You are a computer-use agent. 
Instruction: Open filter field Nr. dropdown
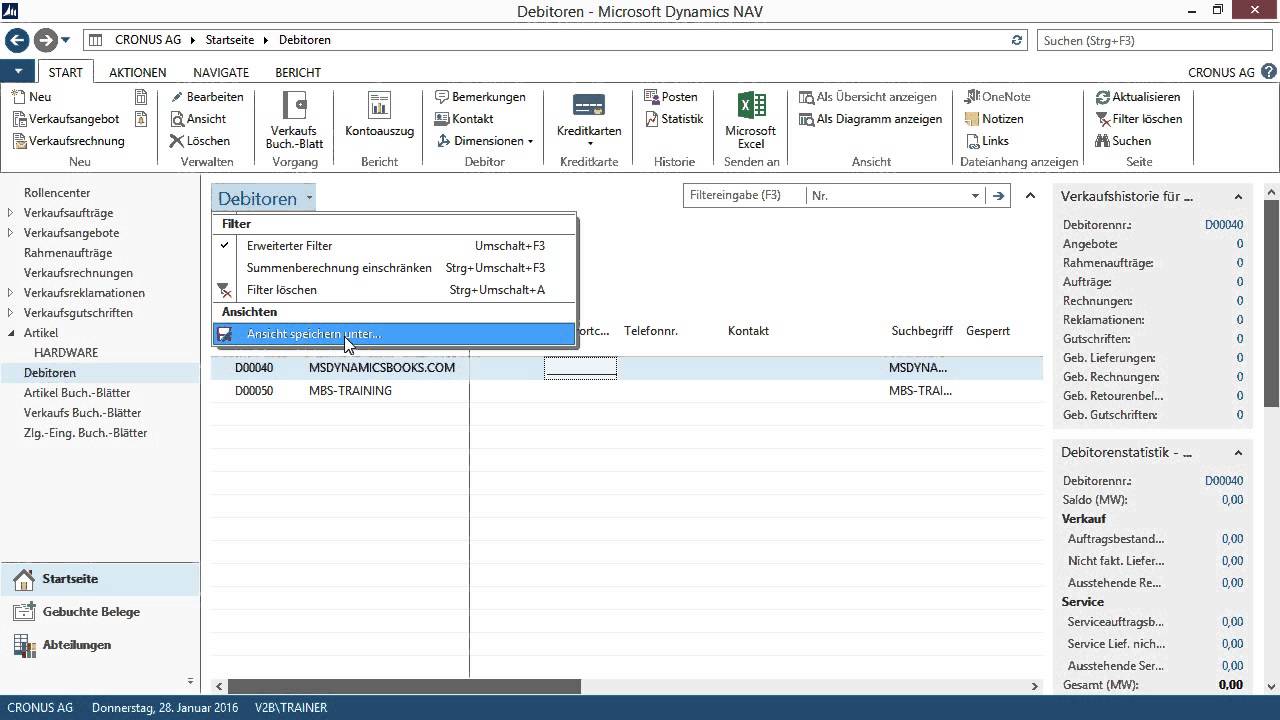[x=975, y=196]
